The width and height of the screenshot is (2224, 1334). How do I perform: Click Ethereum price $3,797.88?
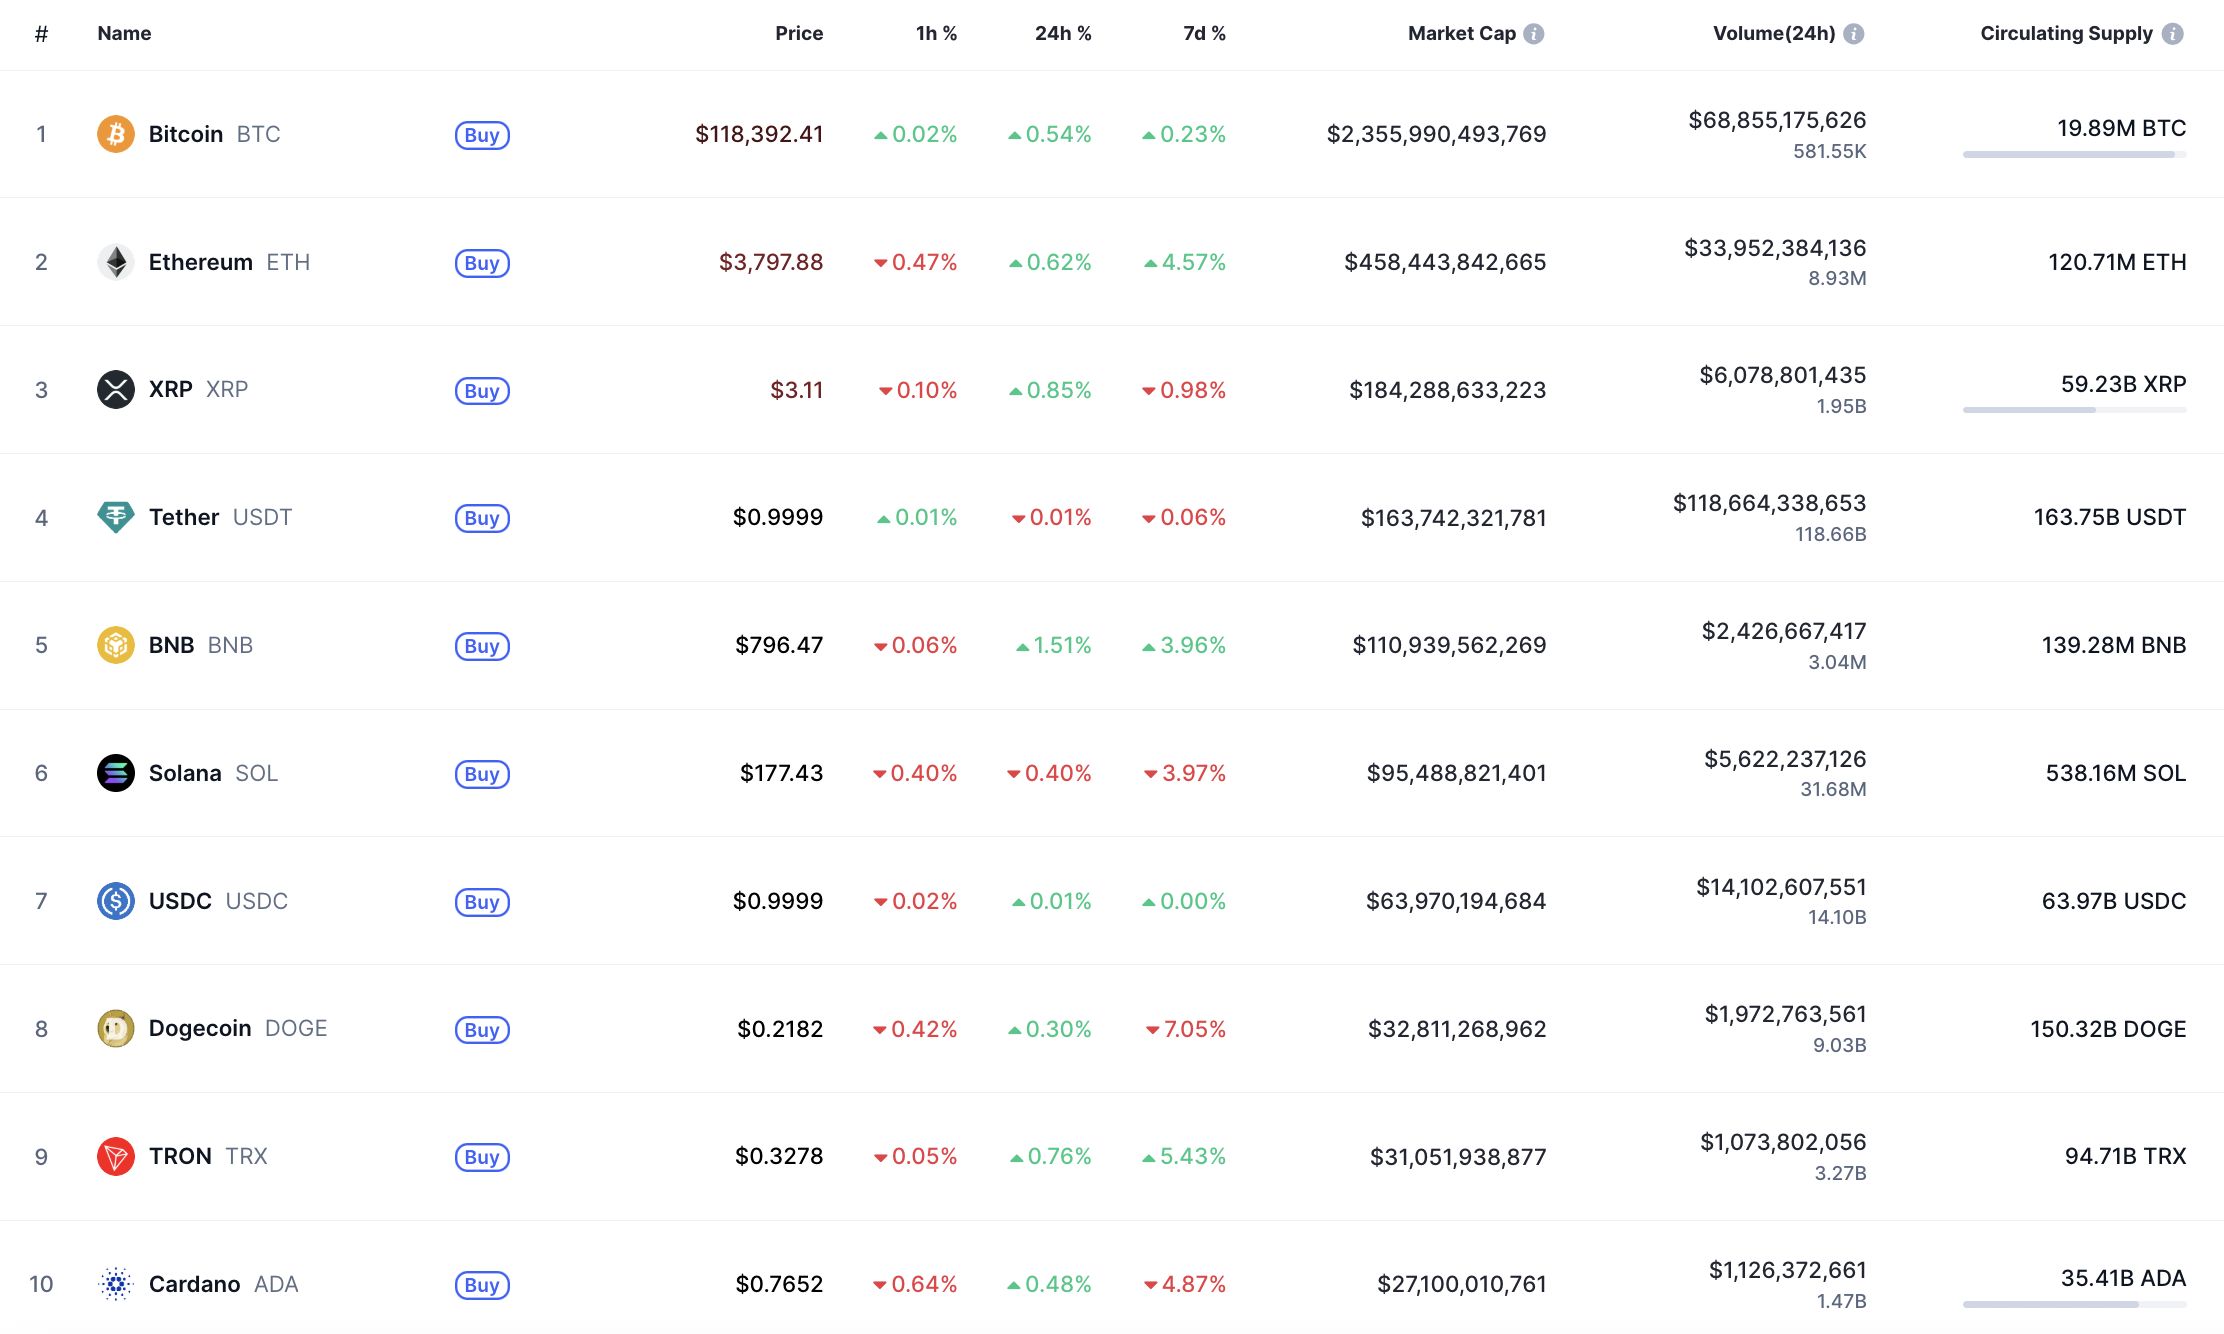coord(771,262)
